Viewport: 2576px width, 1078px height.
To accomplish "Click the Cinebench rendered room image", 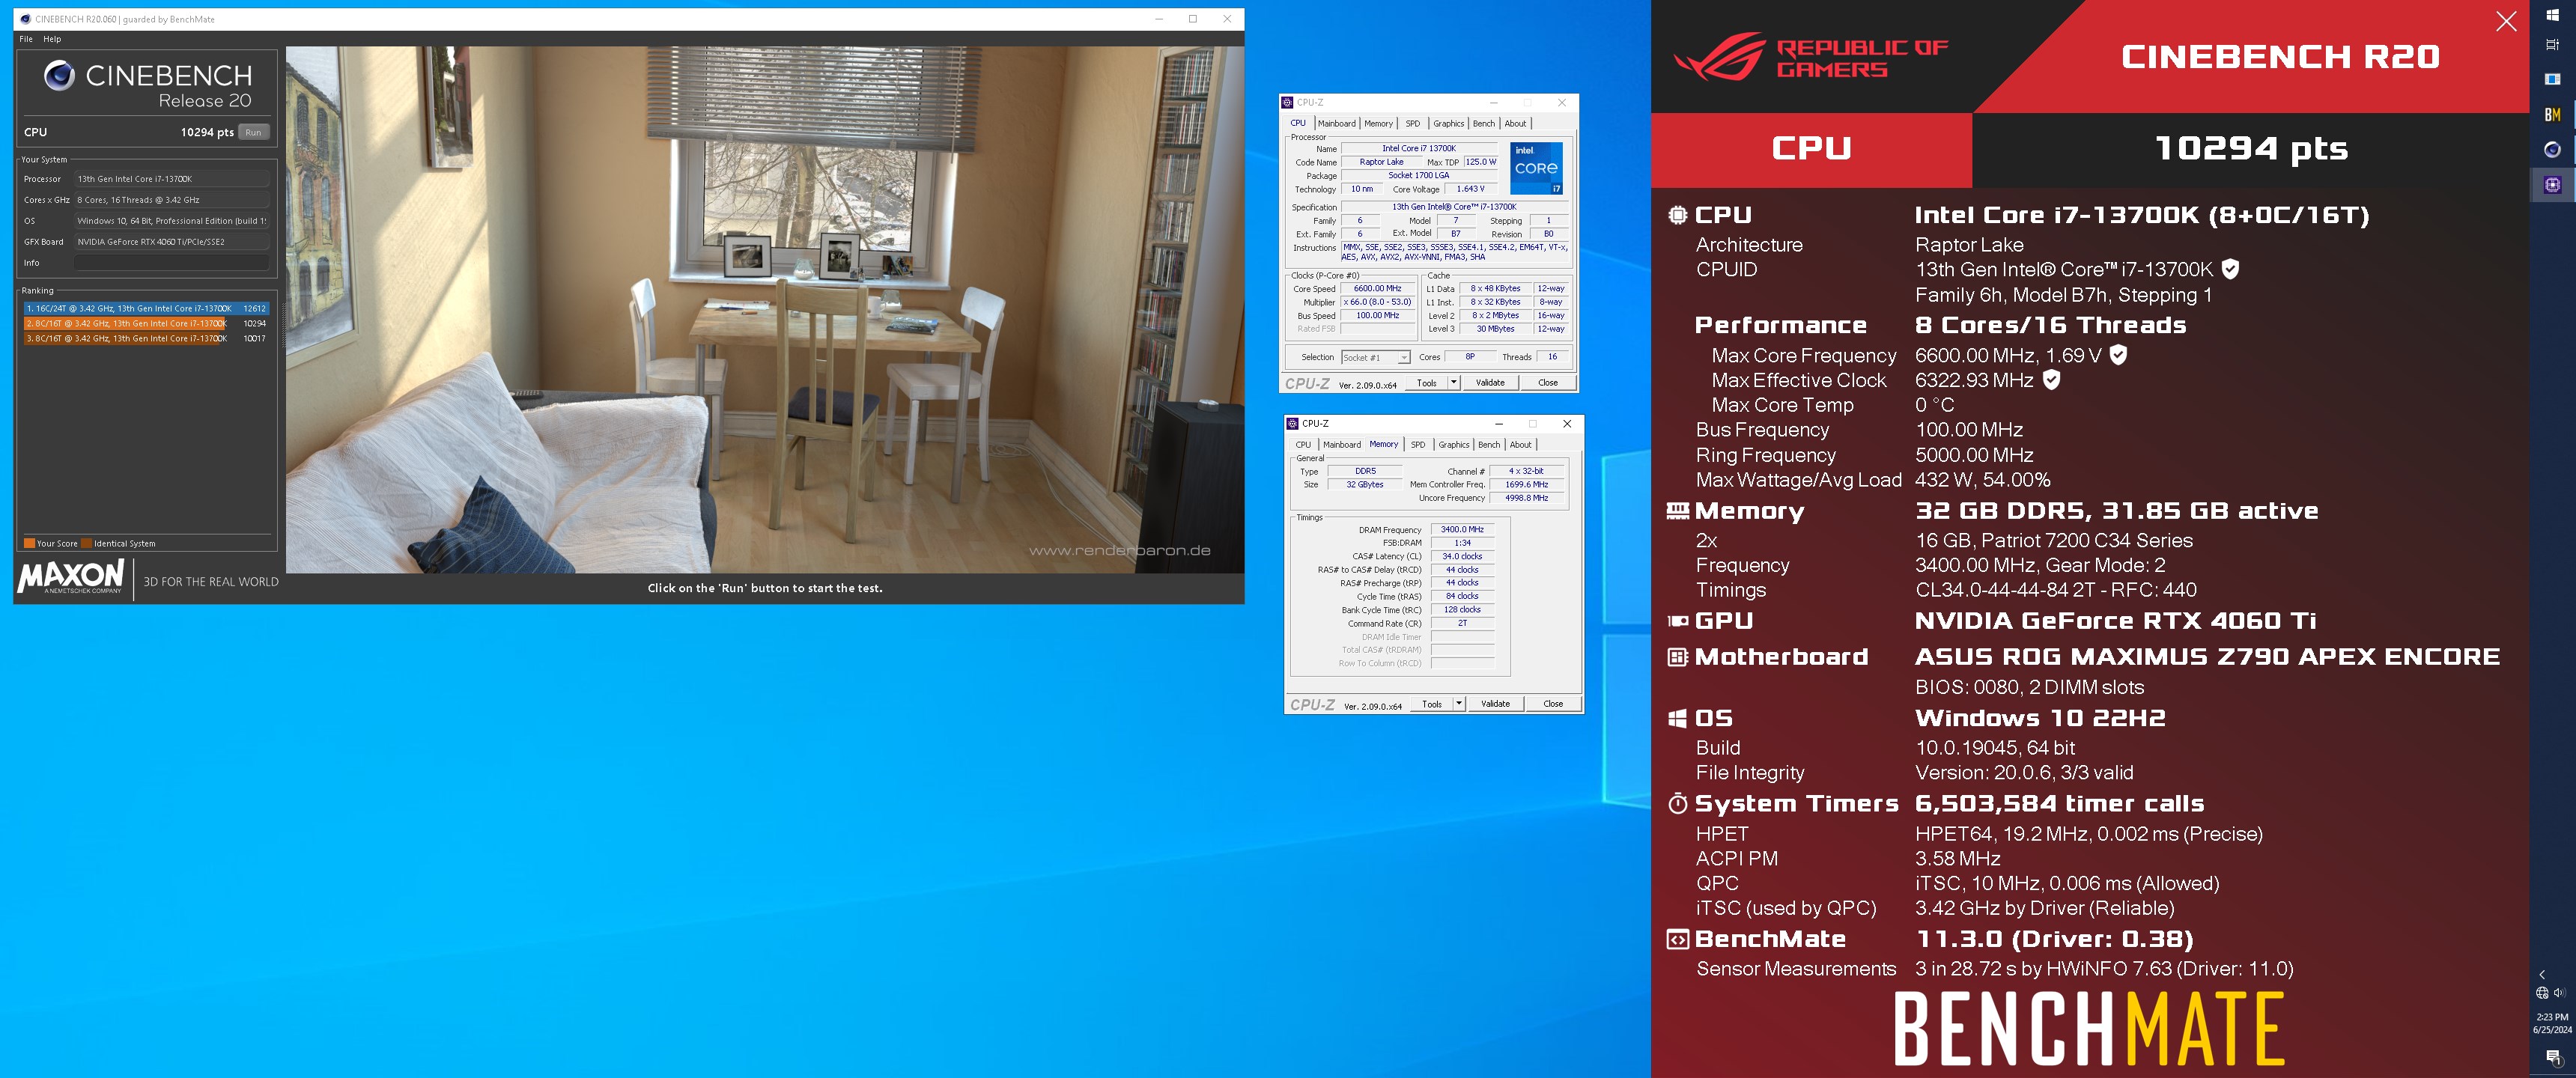I will point(765,309).
